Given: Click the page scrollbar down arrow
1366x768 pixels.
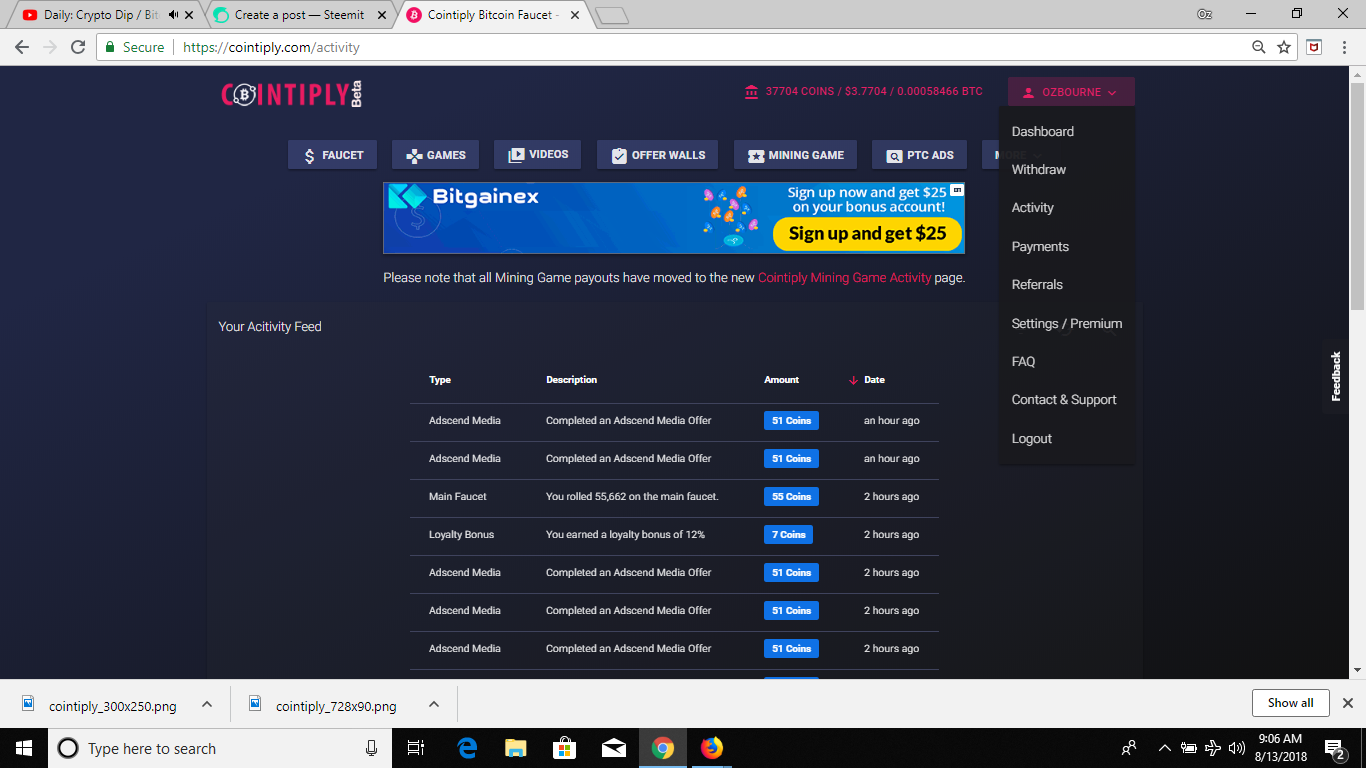Looking at the screenshot, I should click(x=1357, y=670).
